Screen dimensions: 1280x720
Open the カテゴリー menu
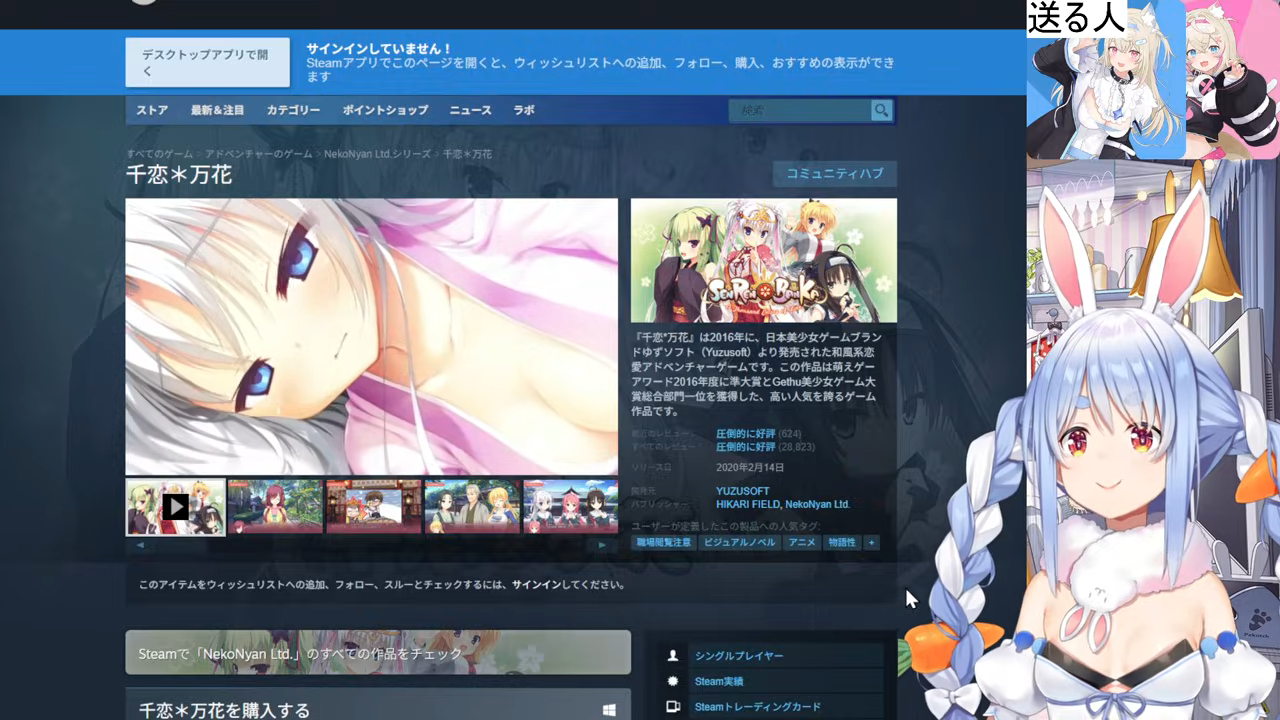(x=293, y=110)
